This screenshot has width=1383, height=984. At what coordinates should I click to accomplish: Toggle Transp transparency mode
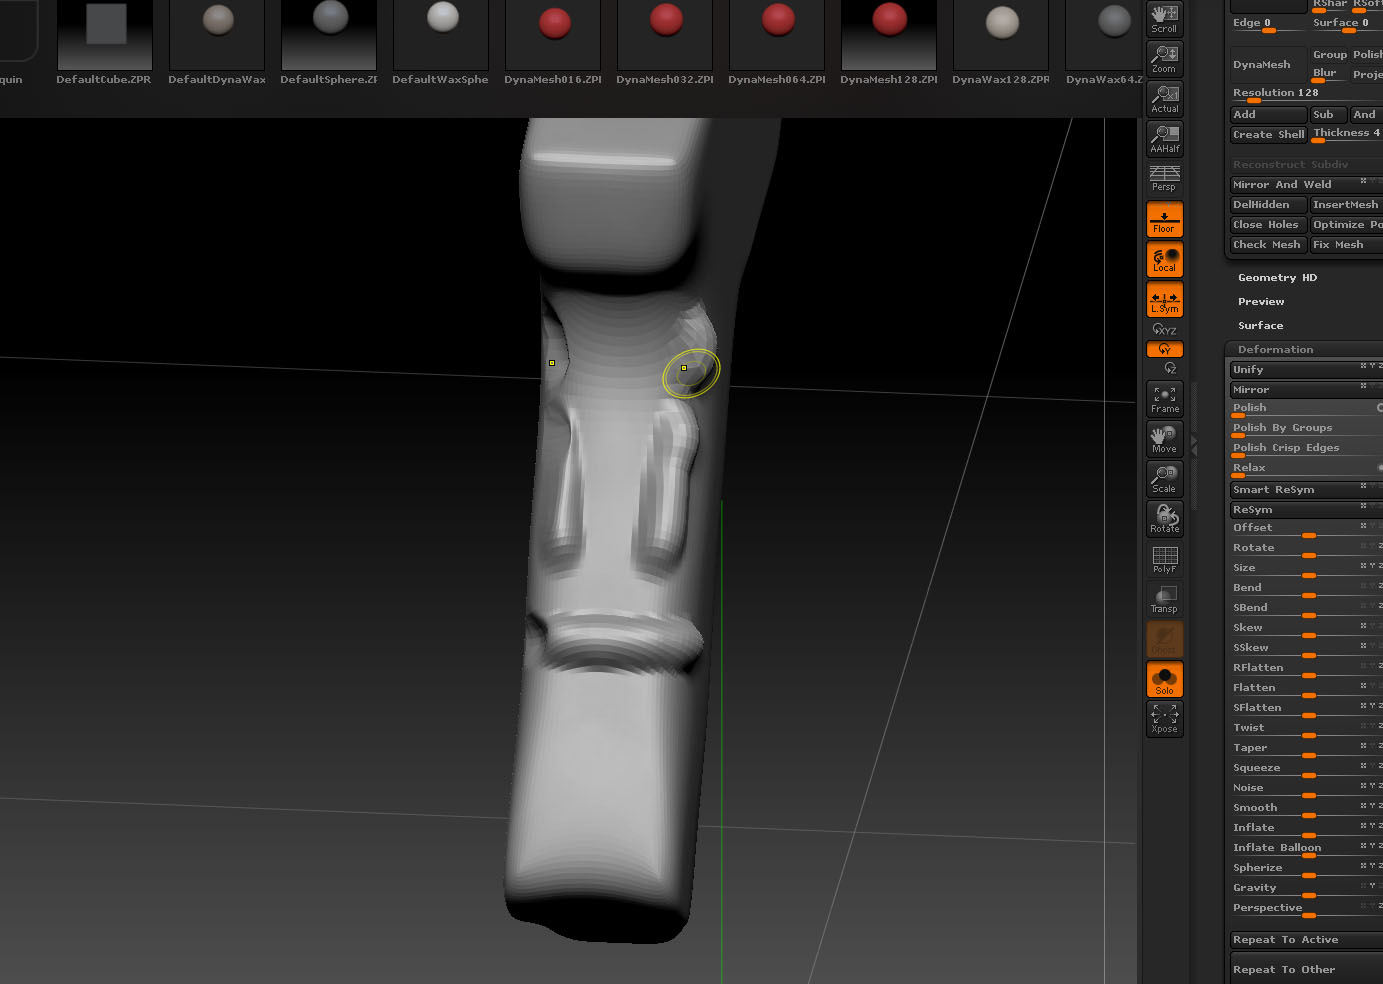[x=1165, y=600]
